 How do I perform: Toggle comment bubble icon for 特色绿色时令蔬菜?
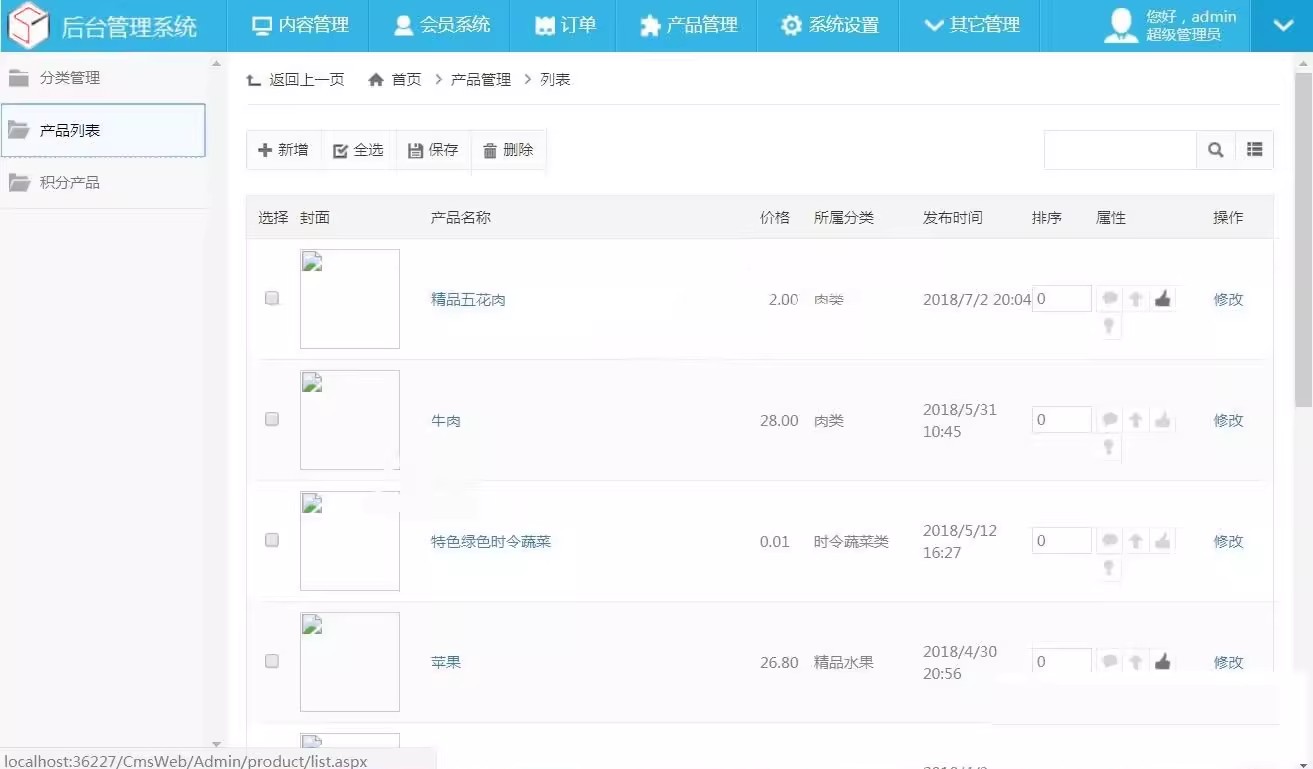[1109, 541]
